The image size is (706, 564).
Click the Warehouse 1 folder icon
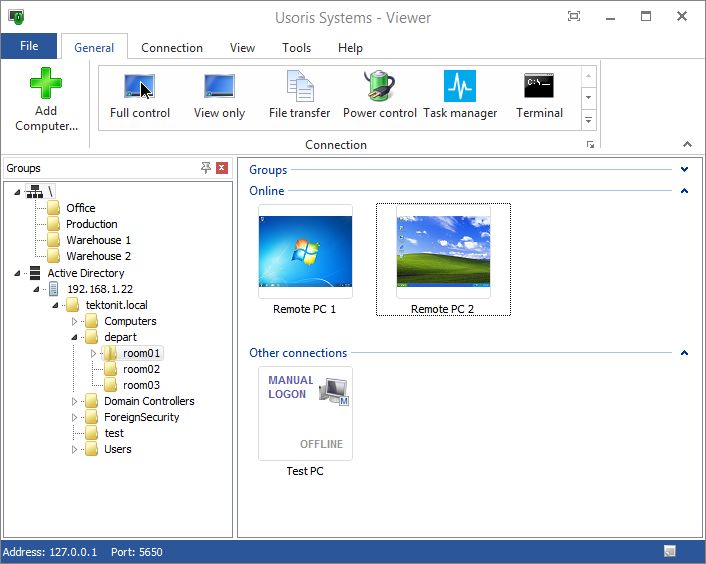[53, 239]
